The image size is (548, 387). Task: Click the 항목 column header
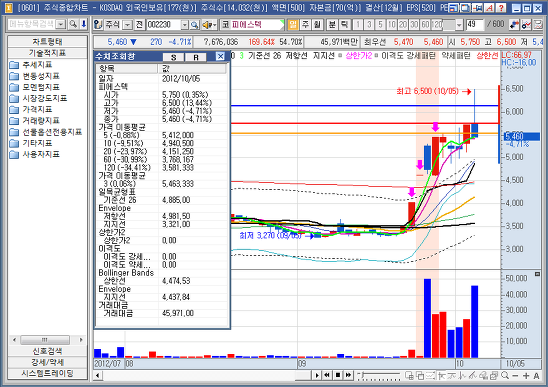pos(127,69)
